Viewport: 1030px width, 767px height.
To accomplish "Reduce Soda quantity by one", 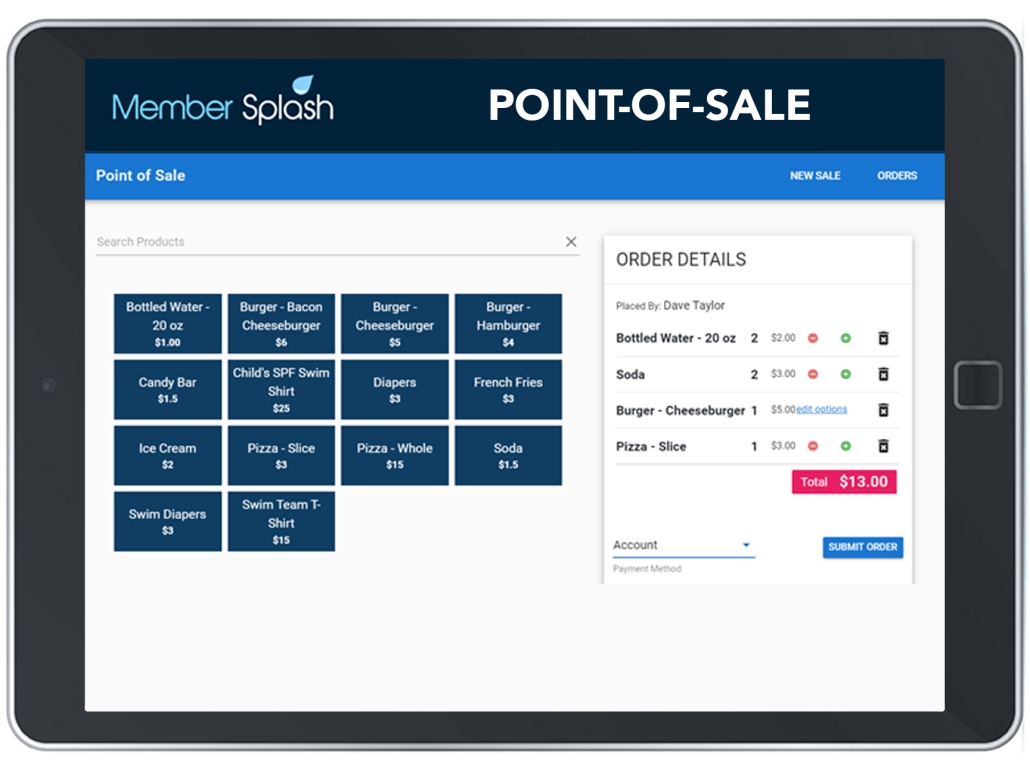I will pos(813,374).
